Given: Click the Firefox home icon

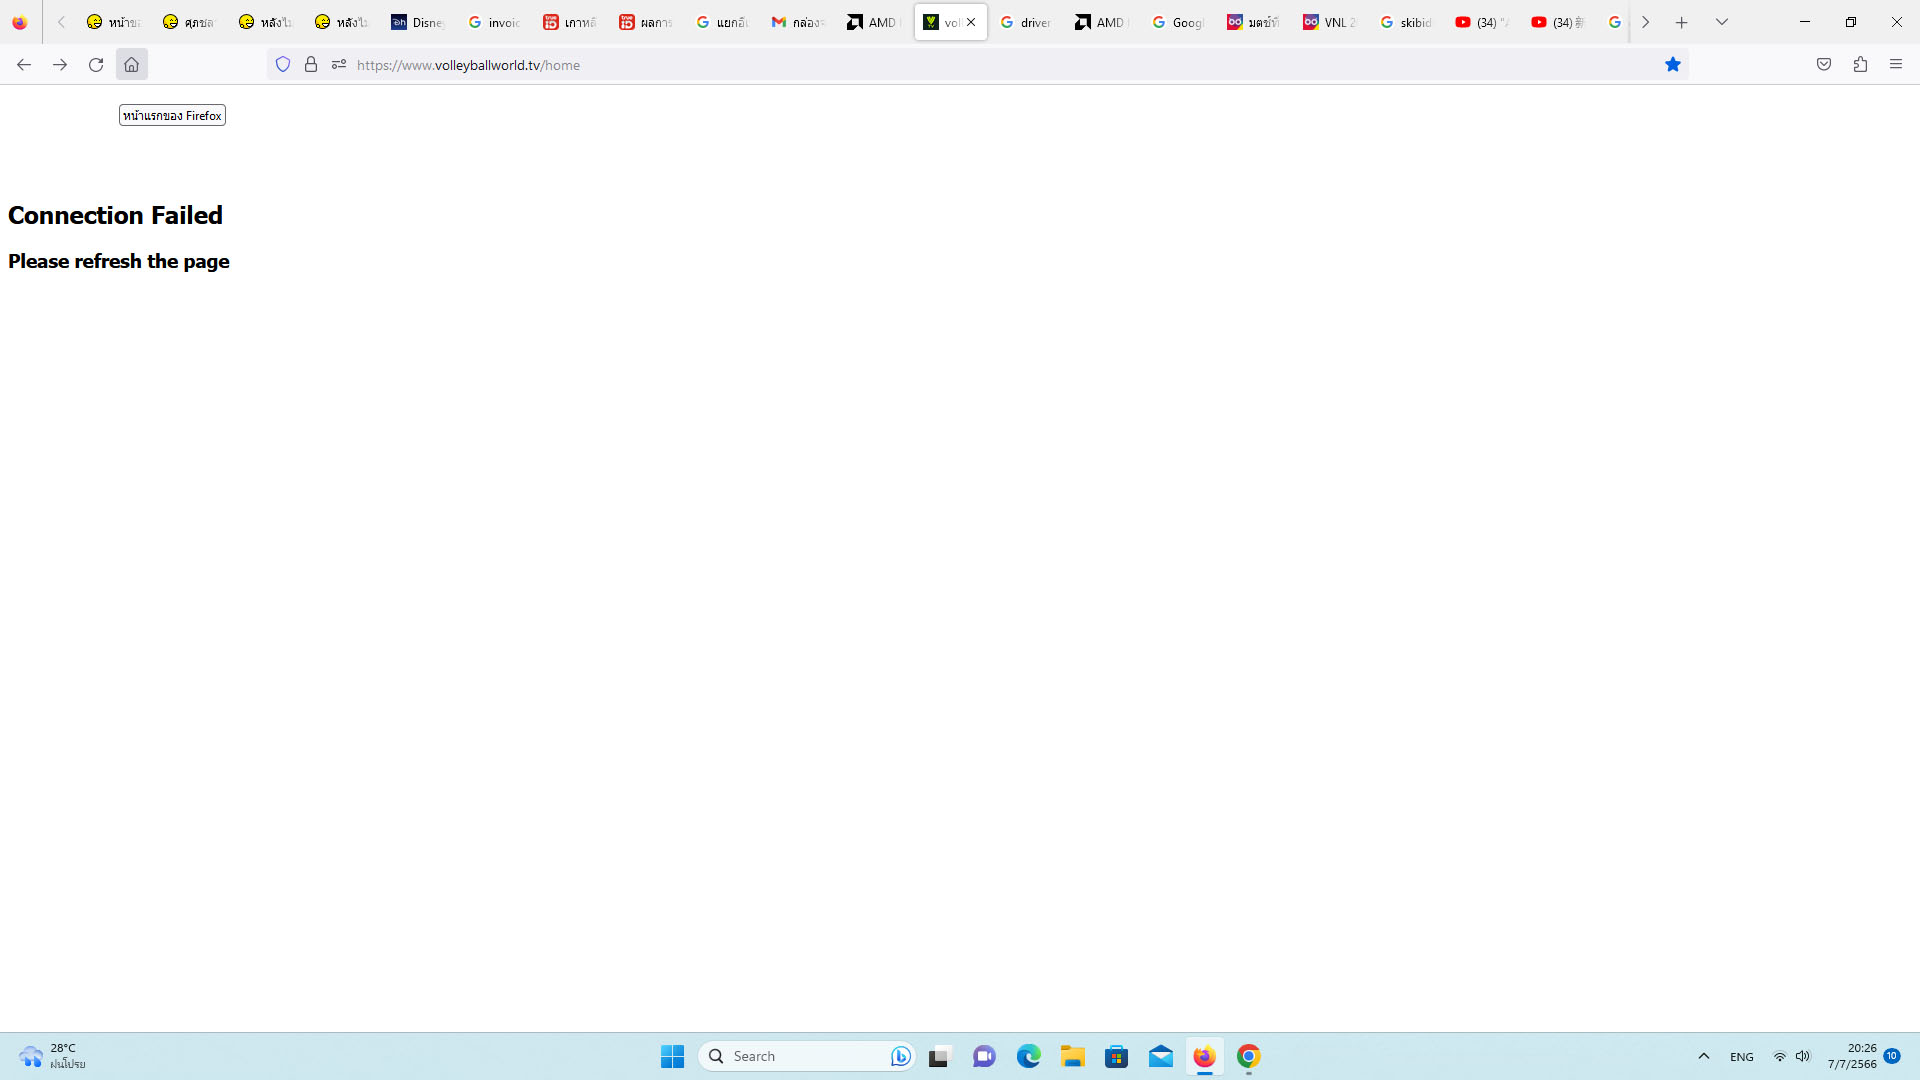Looking at the screenshot, I should [x=131, y=65].
